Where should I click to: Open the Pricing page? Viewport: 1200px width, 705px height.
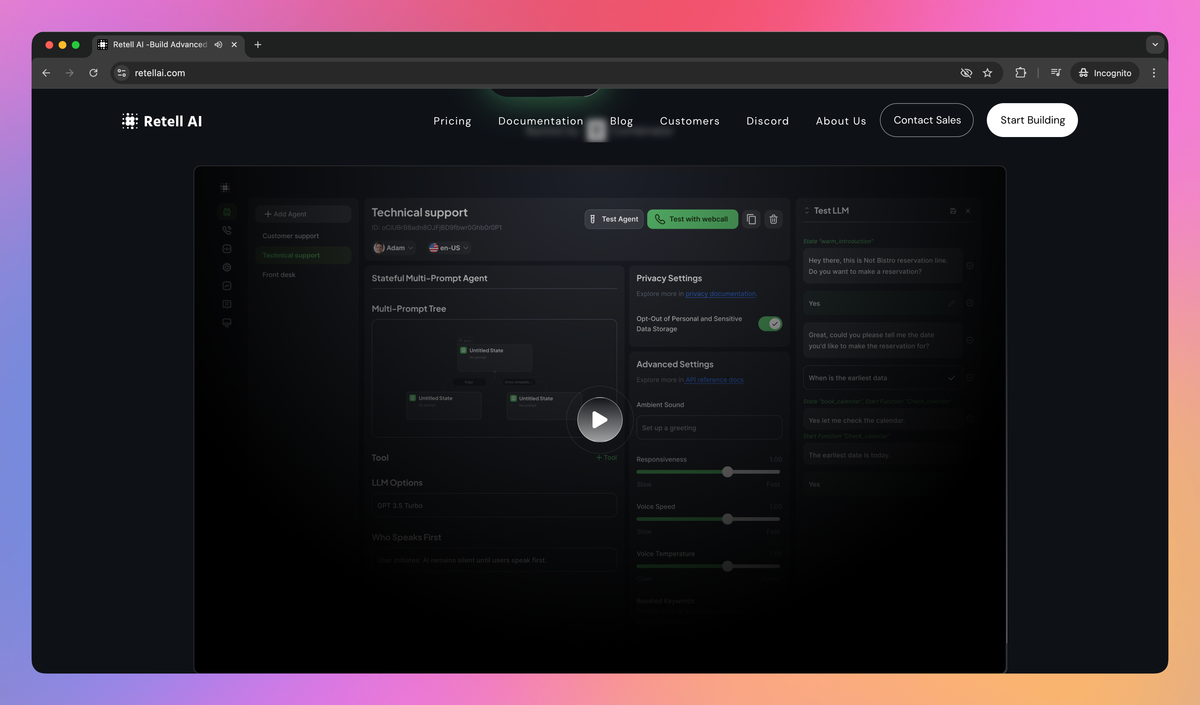pos(452,121)
